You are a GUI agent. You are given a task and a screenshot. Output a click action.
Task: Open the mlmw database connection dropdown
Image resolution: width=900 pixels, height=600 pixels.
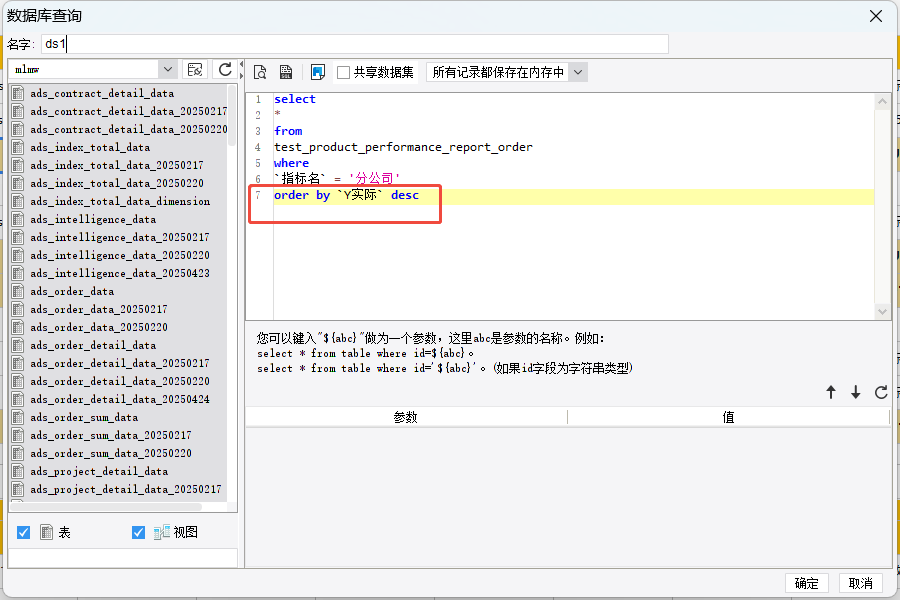tap(168, 69)
